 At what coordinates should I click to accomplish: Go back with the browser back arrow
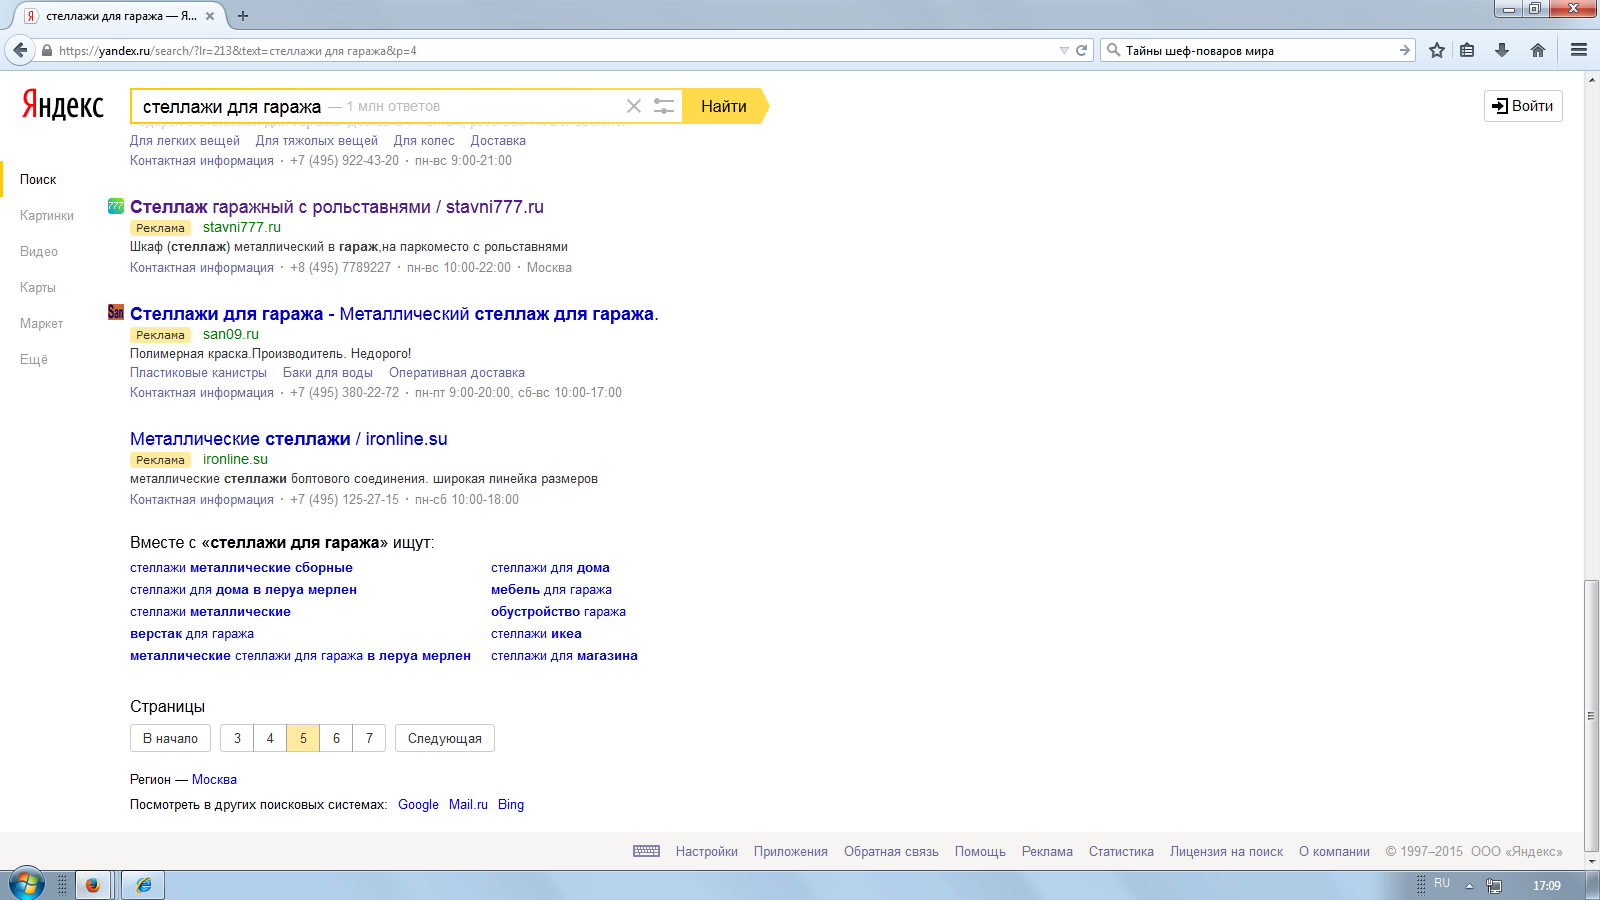(x=21, y=50)
